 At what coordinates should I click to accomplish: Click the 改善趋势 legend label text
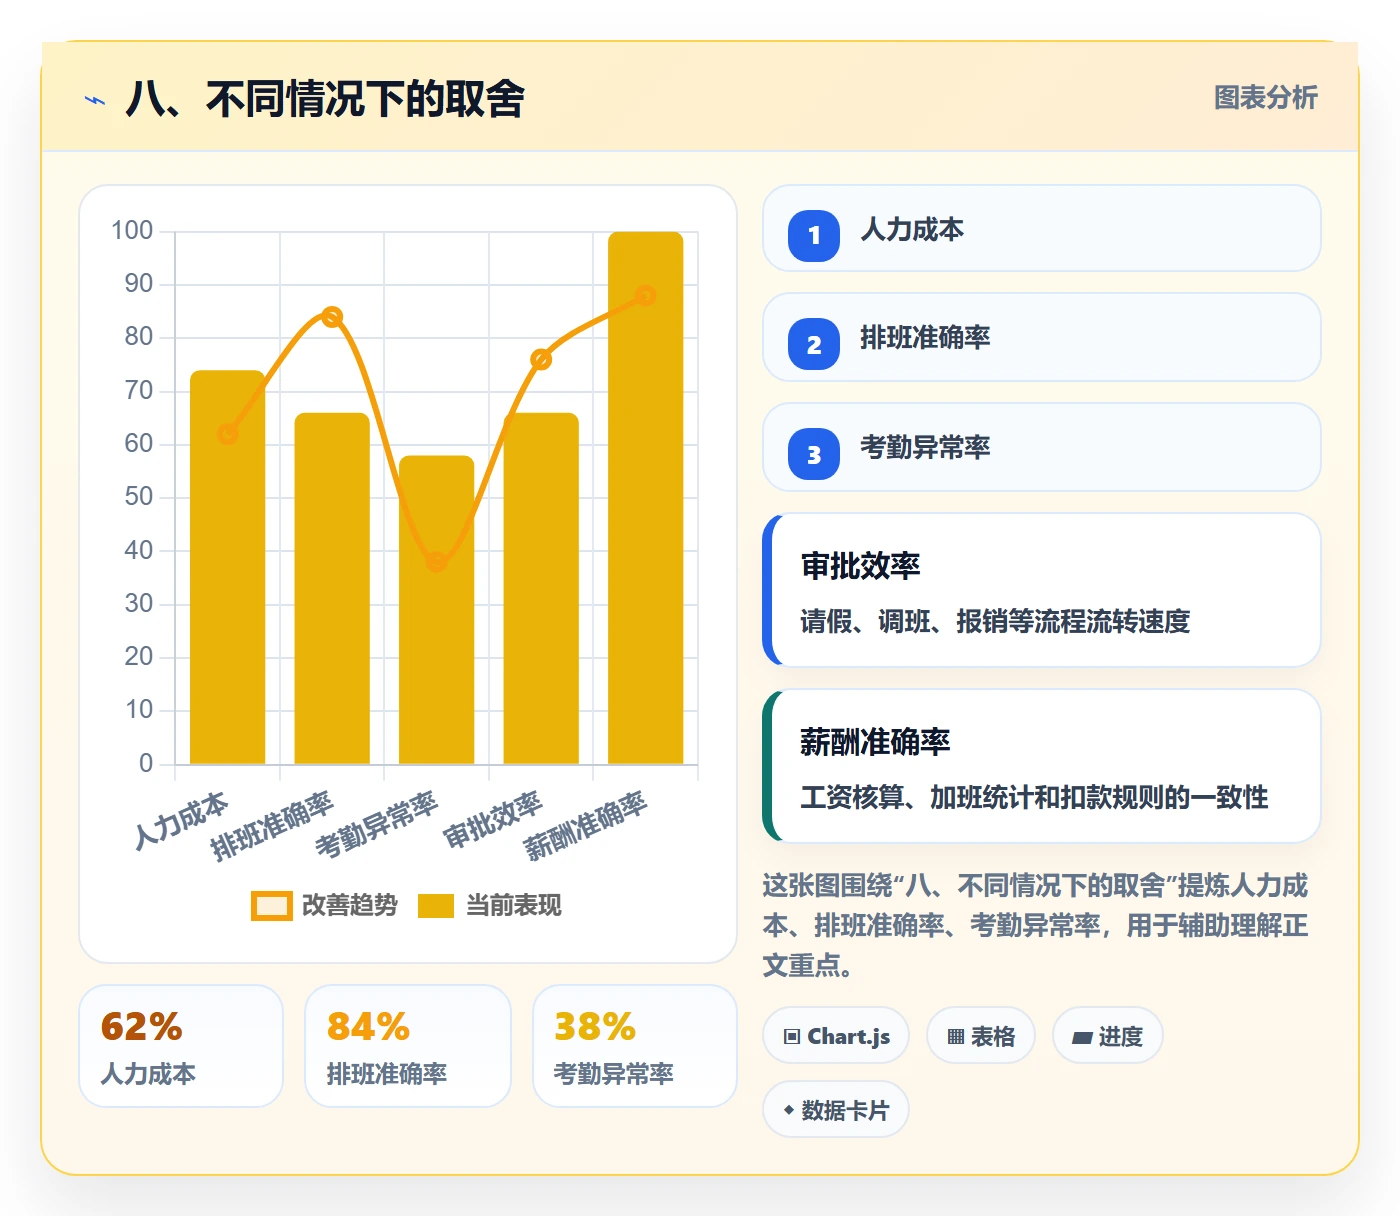pyautogui.click(x=350, y=906)
